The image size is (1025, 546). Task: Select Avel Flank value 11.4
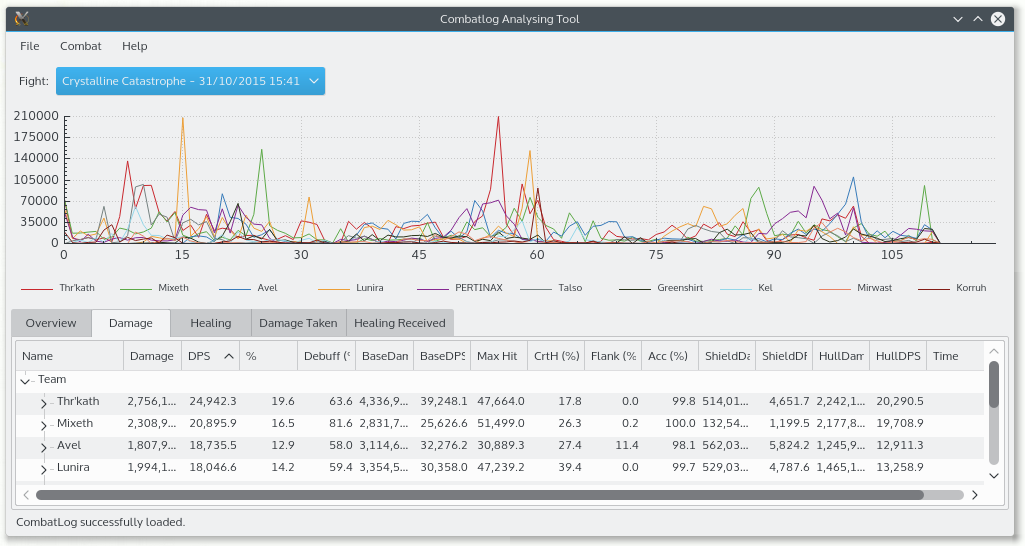click(x=627, y=445)
